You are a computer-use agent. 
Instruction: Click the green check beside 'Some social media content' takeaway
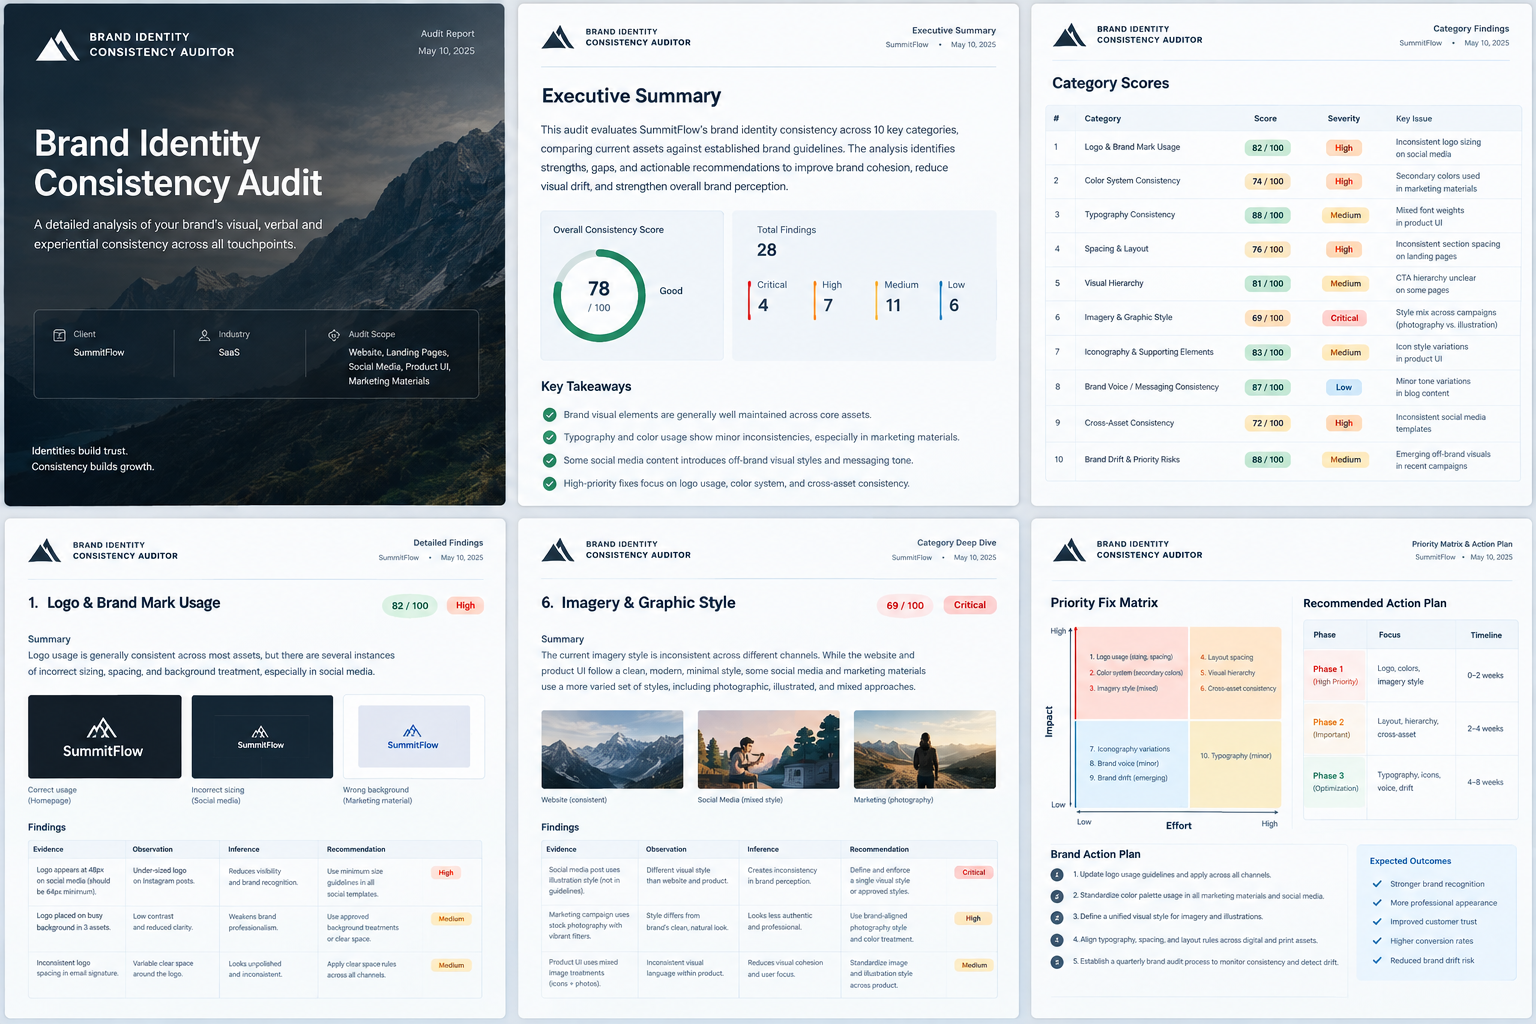click(x=549, y=460)
